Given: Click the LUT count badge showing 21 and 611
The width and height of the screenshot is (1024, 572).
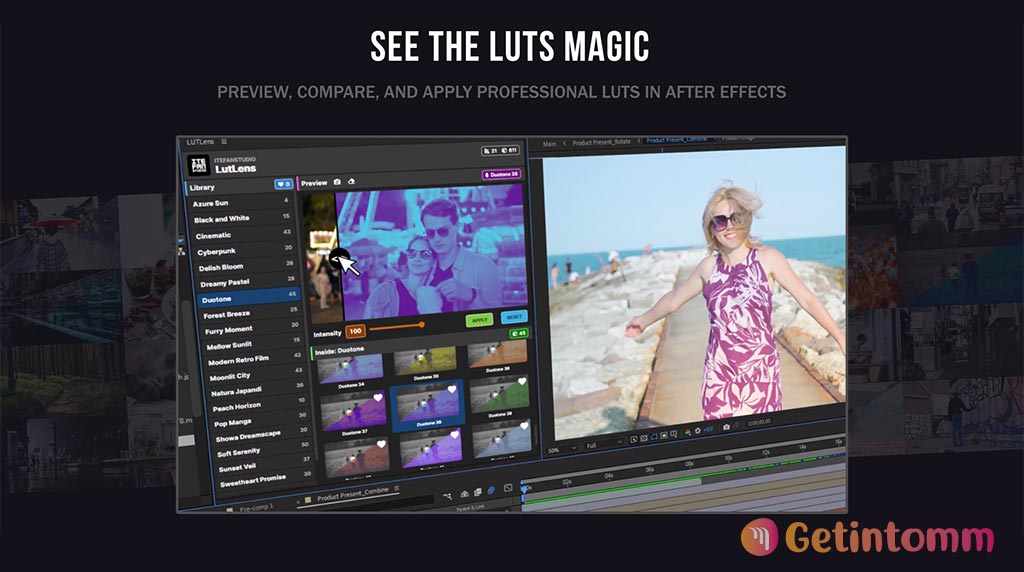Looking at the screenshot, I should point(500,150).
